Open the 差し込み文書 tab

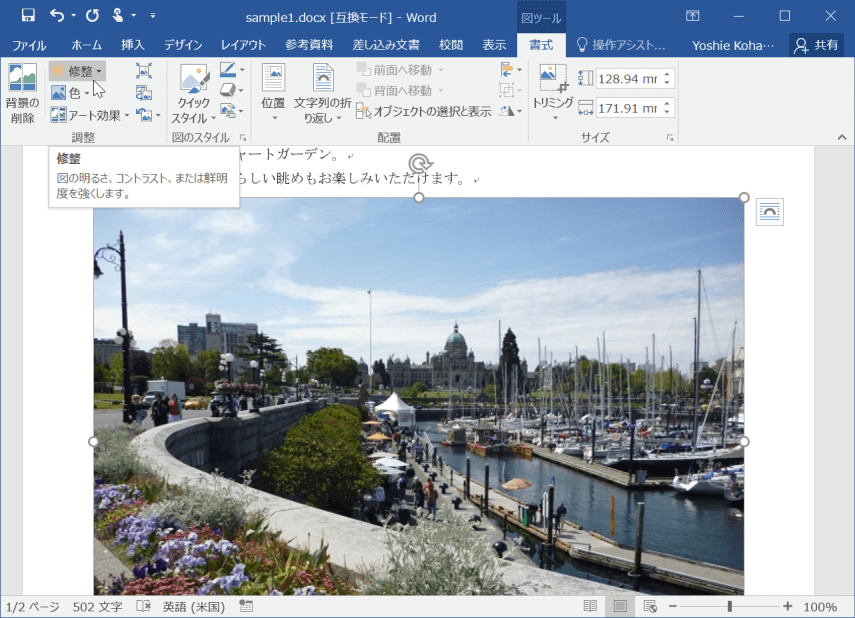[x=386, y=45]
